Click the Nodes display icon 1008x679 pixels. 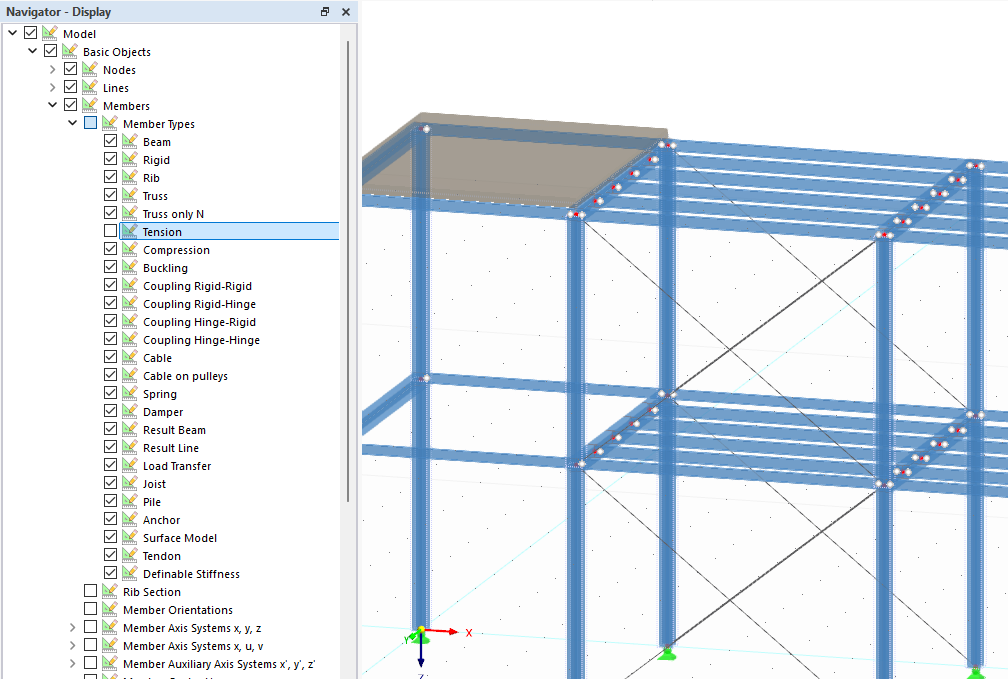[x=89, y=70]
